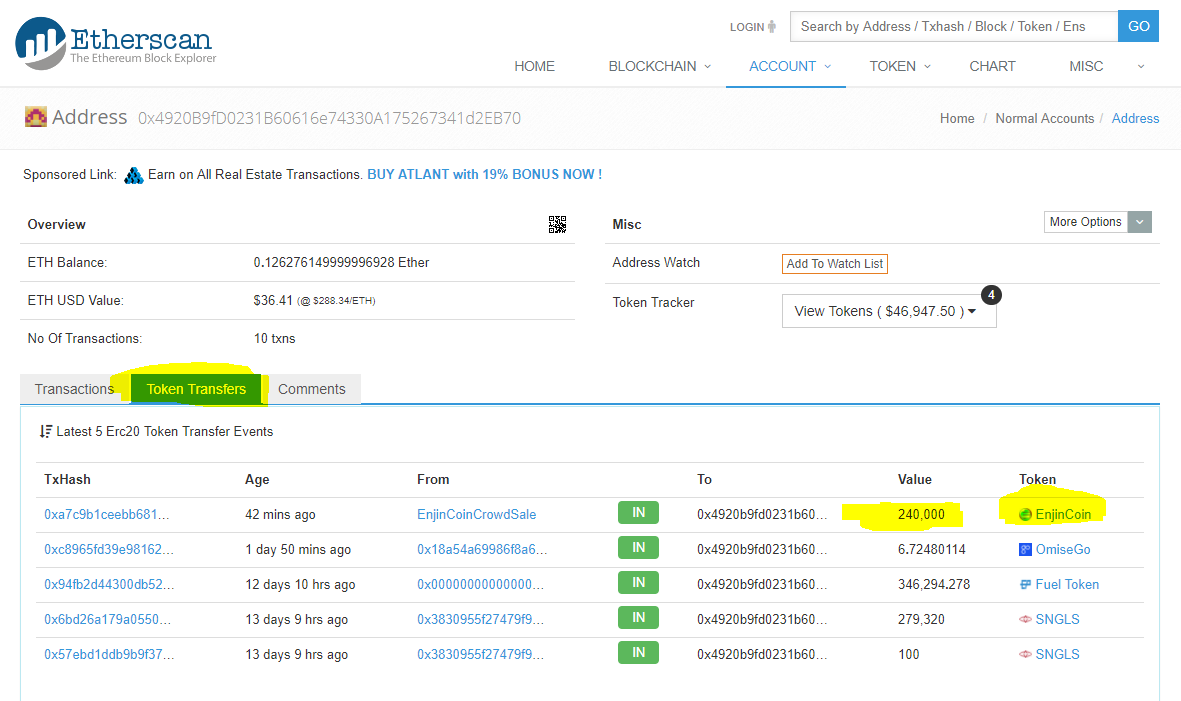Click the TxHash column header
The image size is (1181, 701).
67,480
